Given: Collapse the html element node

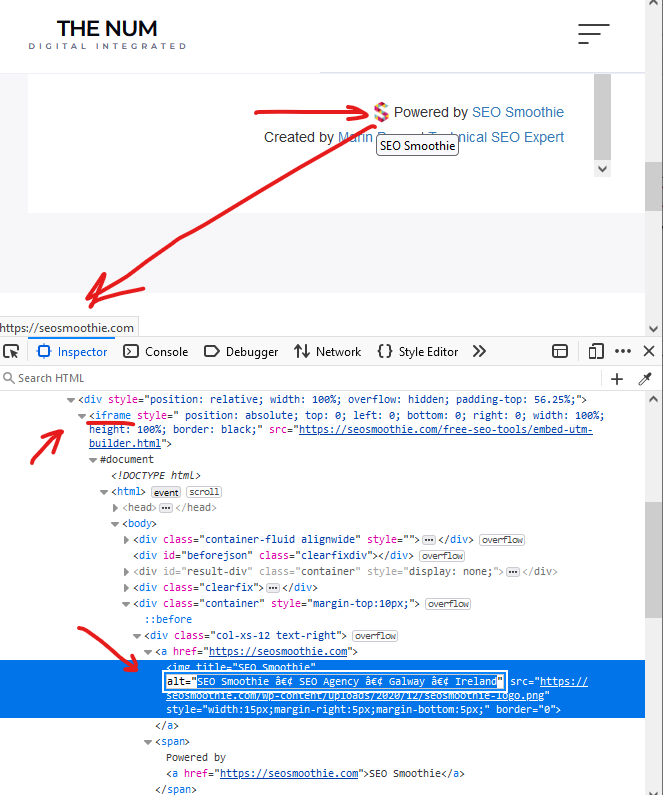Looking at the screenshot, I should [104, 492].
